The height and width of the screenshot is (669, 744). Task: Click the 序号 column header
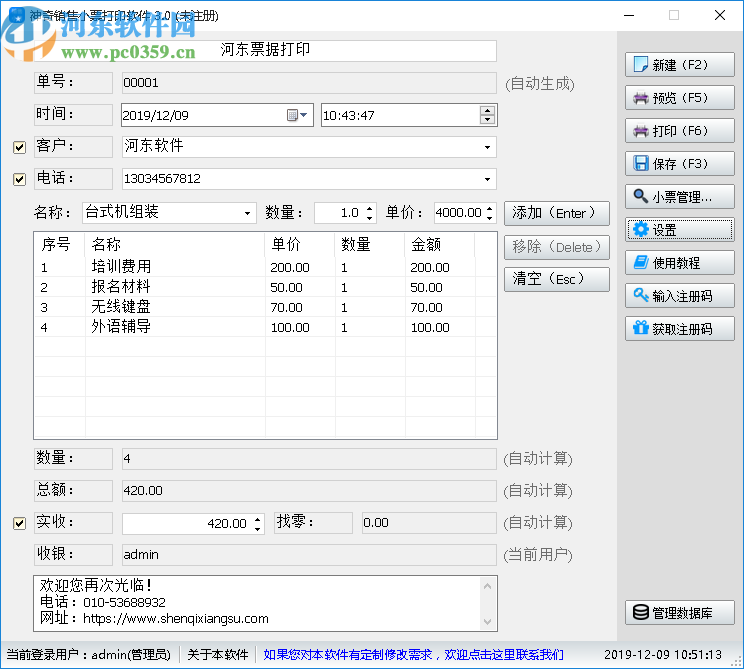tap(59, 244)
